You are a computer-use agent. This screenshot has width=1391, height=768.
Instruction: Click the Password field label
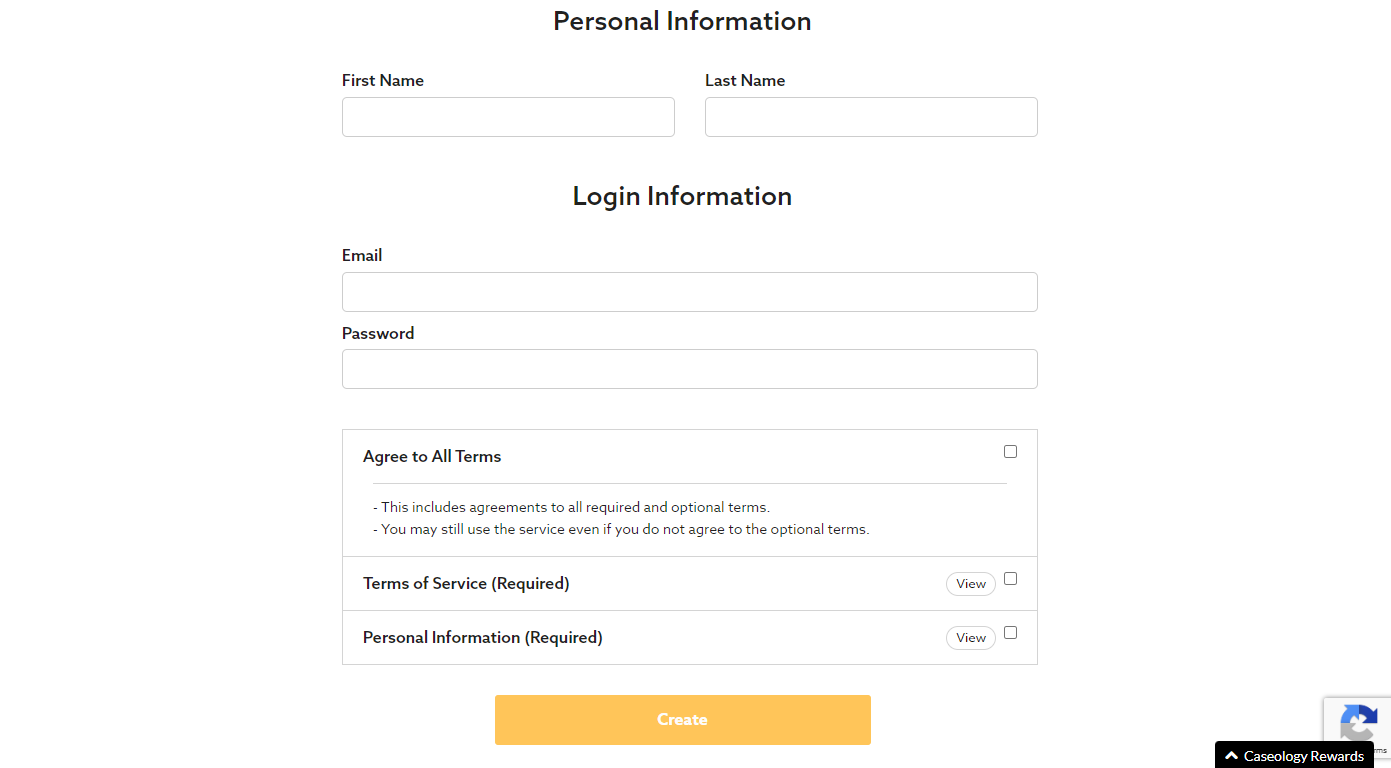378,333
